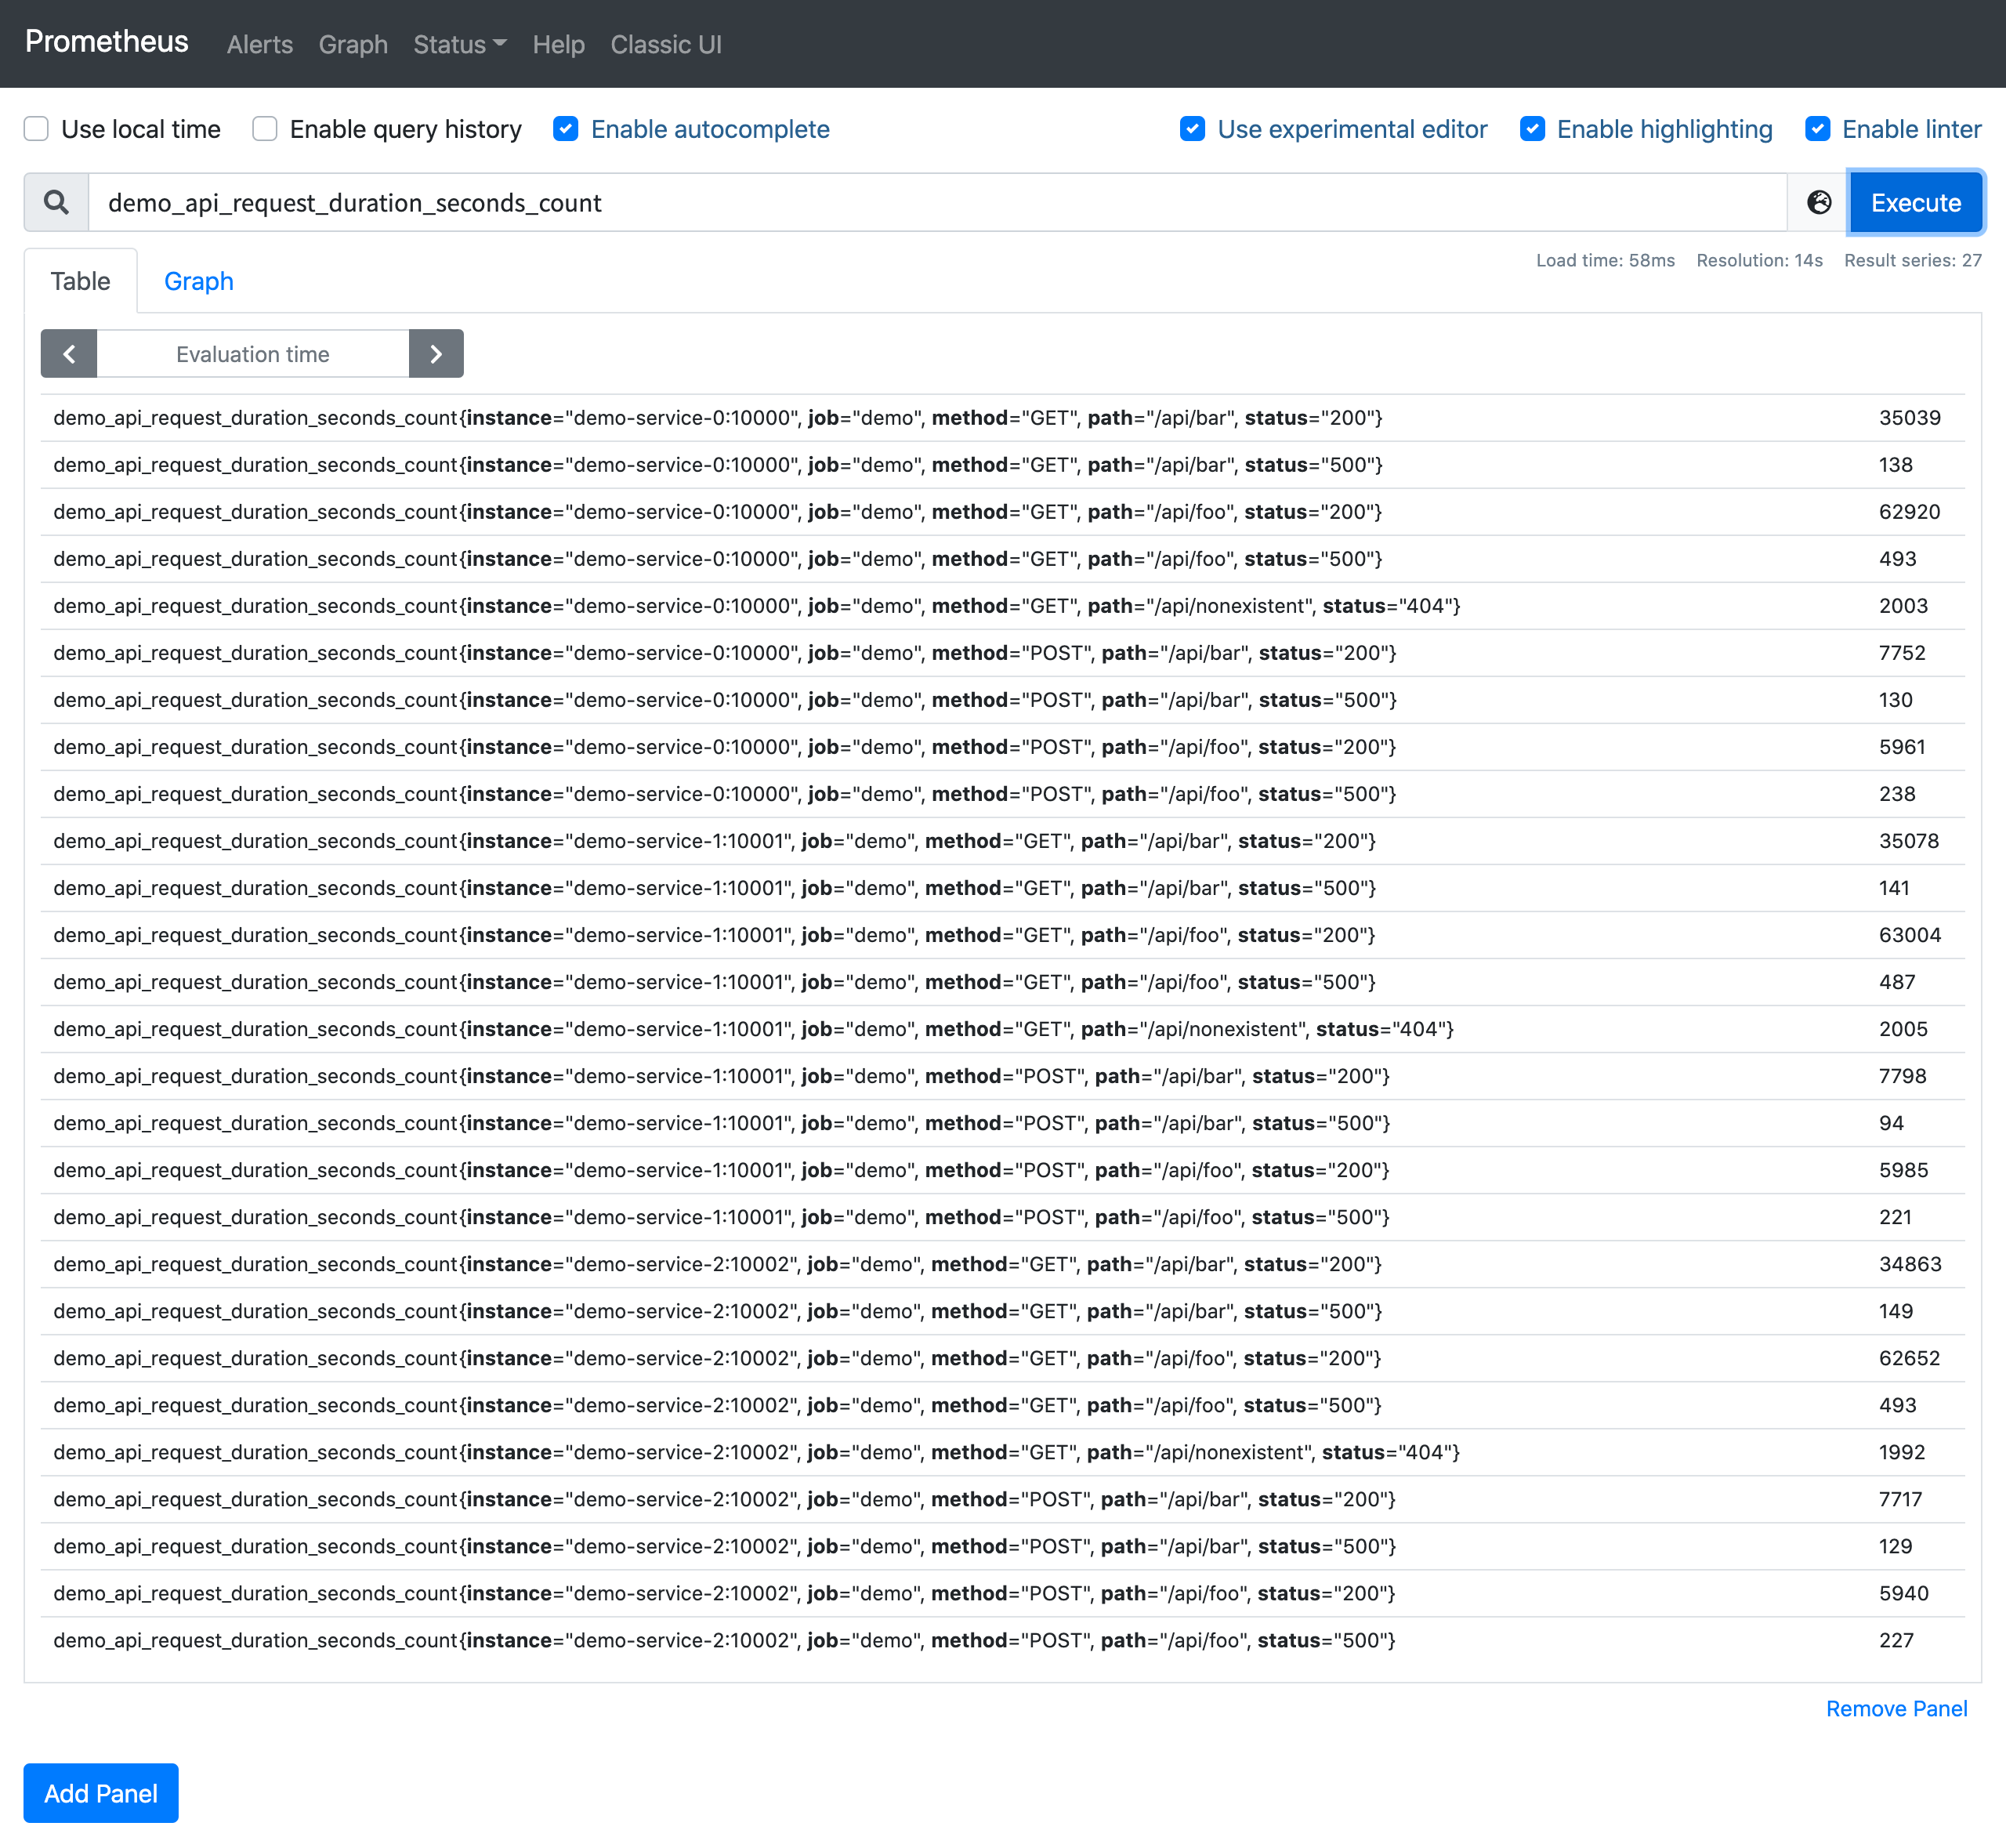Click the value 5940
Viewport: 2006px width, 1848px height.
pyautogui.click(x=1904, y=1593)
